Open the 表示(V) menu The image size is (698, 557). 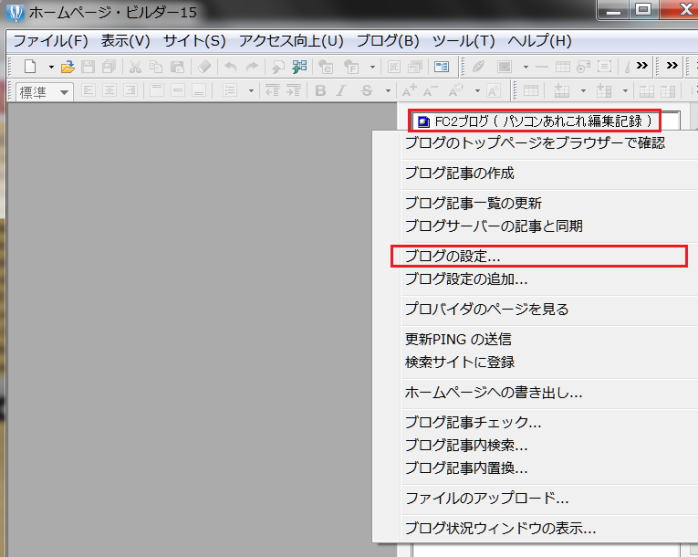coord(126,41)
